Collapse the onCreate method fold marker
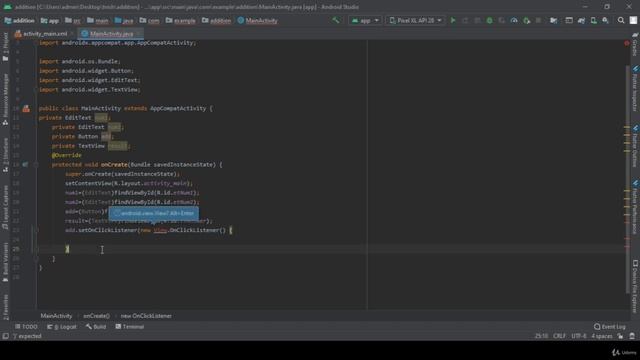The width and height of the screenshot is (640, 360). [x=36, y=164]
